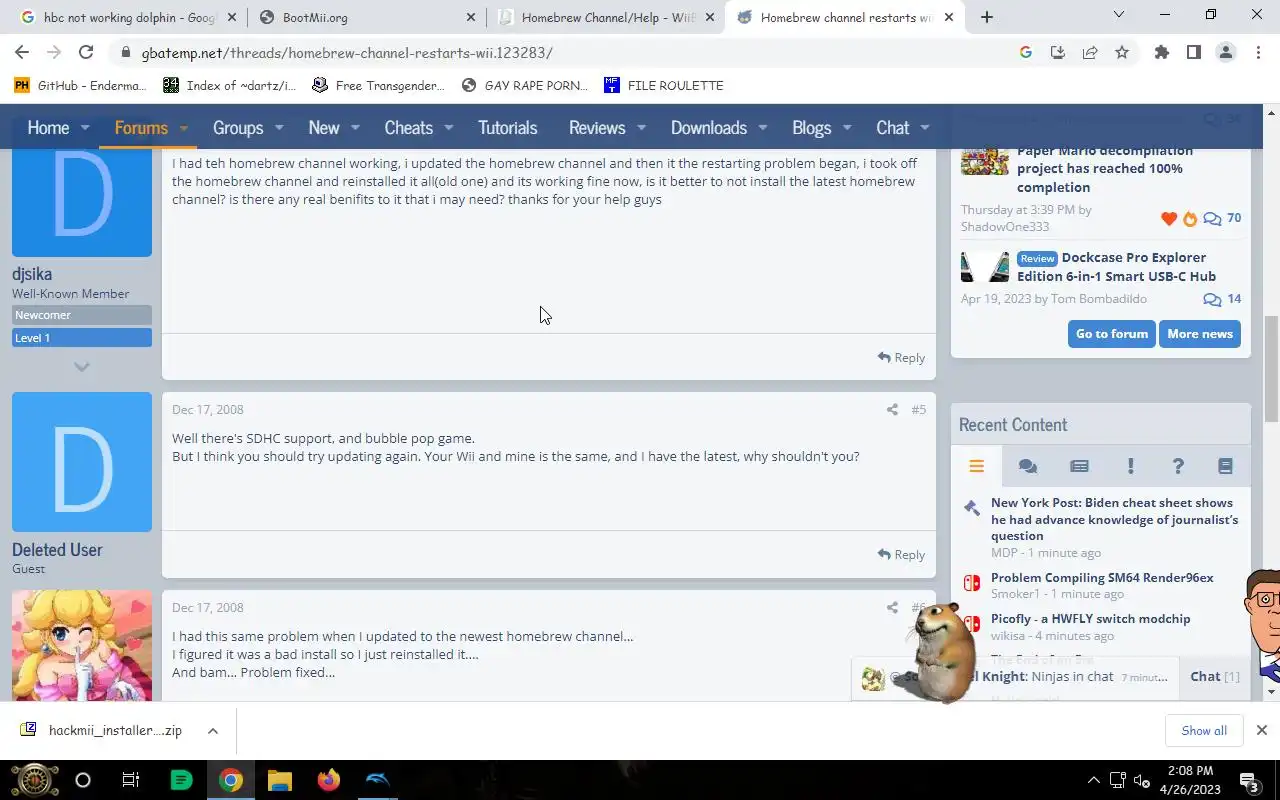Click the share icon on post #5

tap(892, 409)
